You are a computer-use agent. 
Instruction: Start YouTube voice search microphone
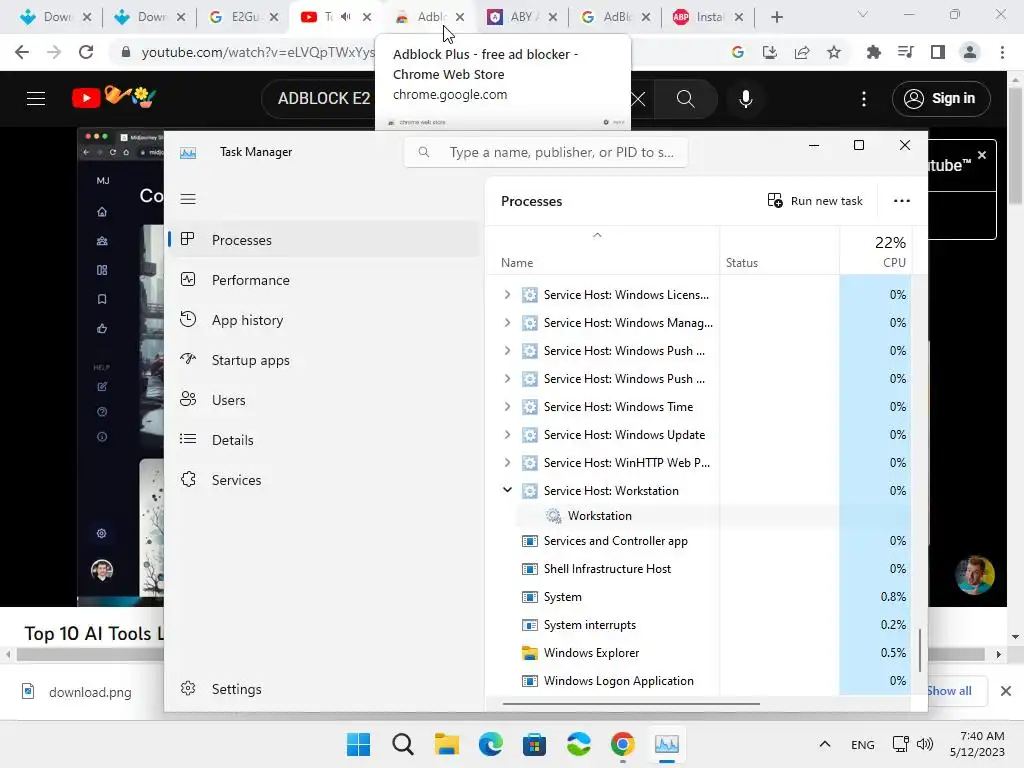(746, 99)
